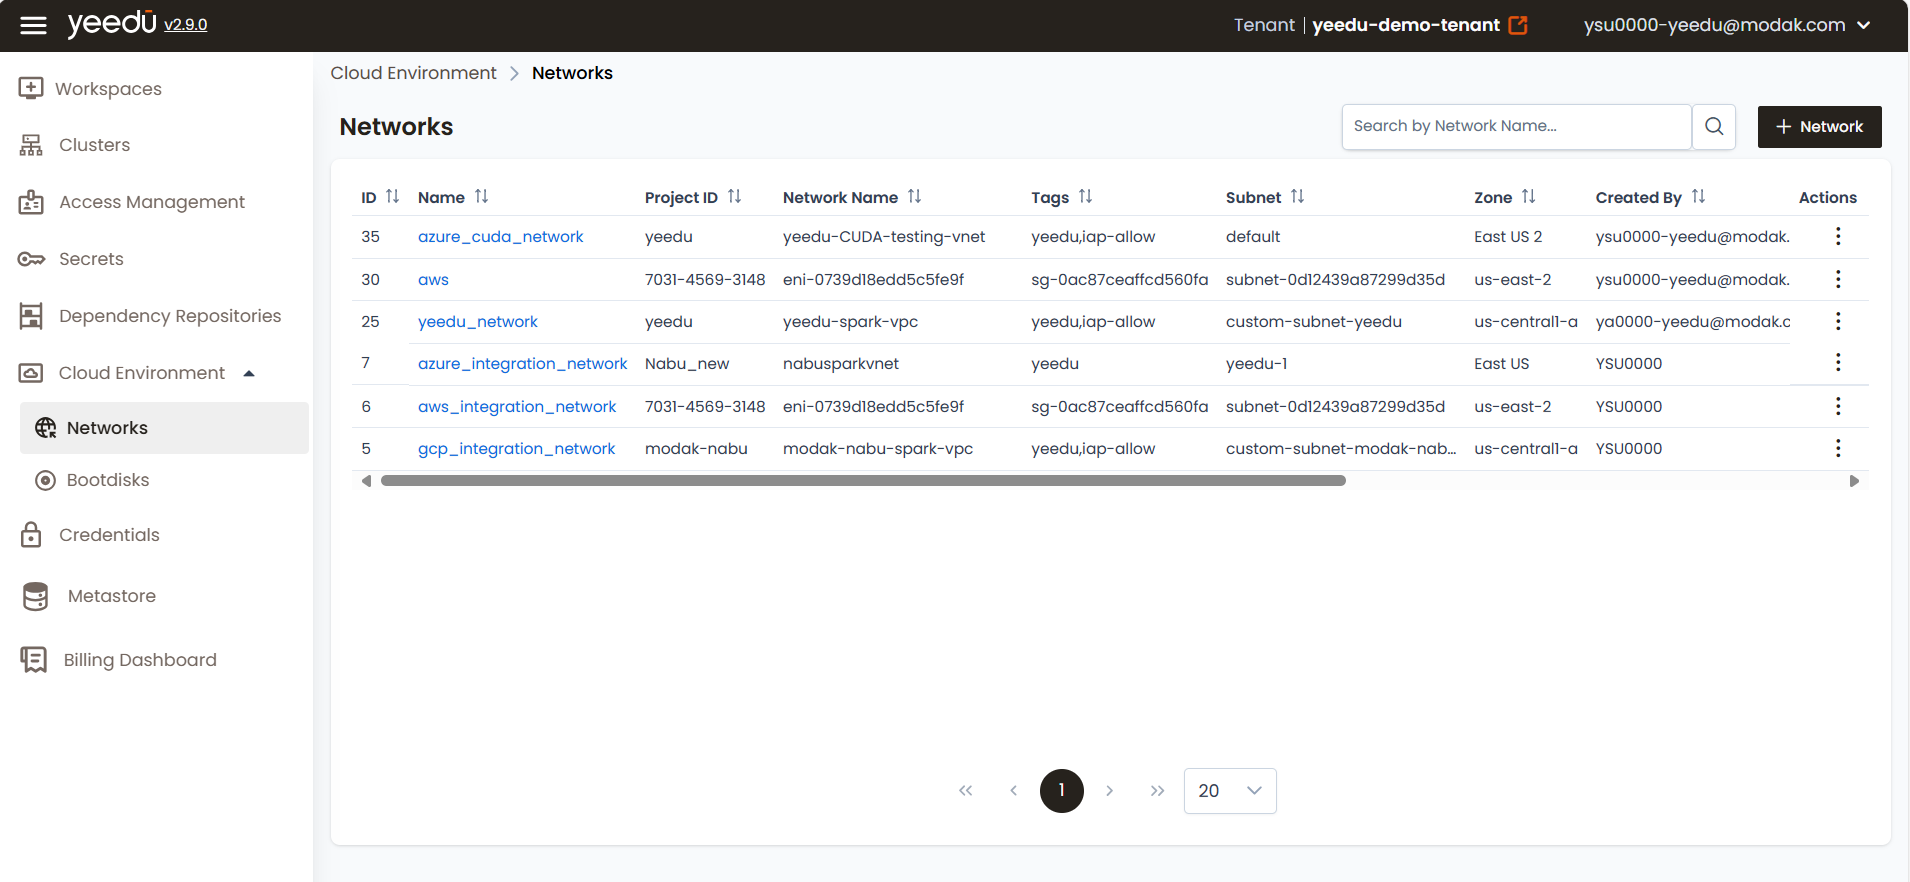Focus the Search by Network Name field
Image resolution: width=1910 pixels, height=882 pixels.
click(1516, 126)
